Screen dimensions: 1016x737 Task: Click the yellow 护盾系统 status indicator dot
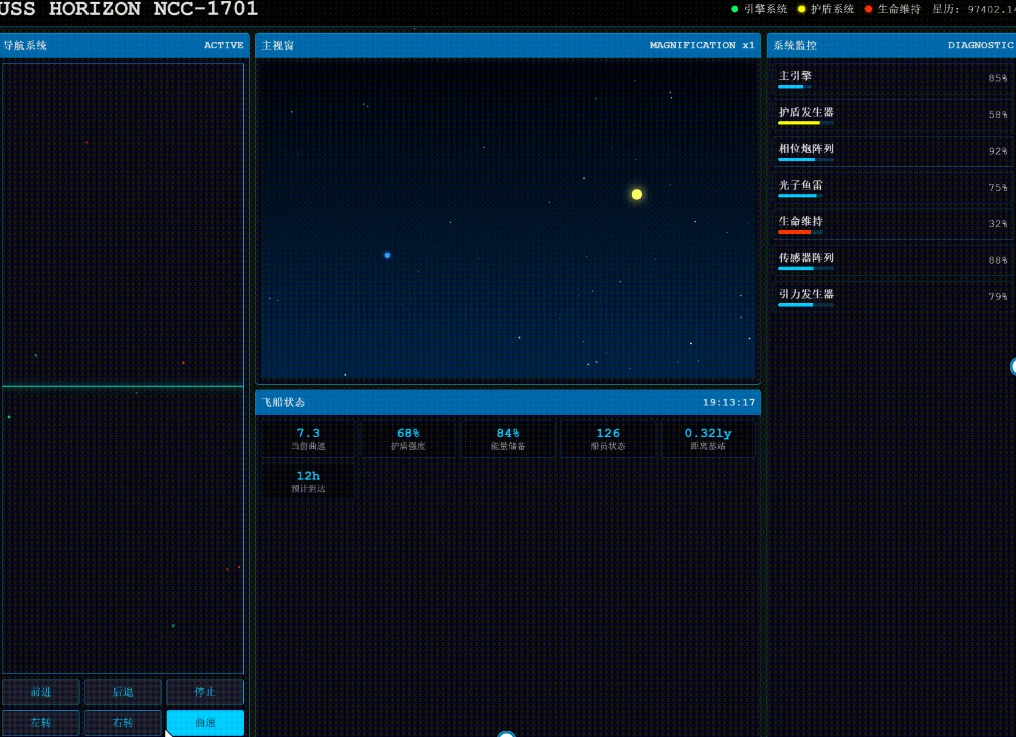coord(802,9)
